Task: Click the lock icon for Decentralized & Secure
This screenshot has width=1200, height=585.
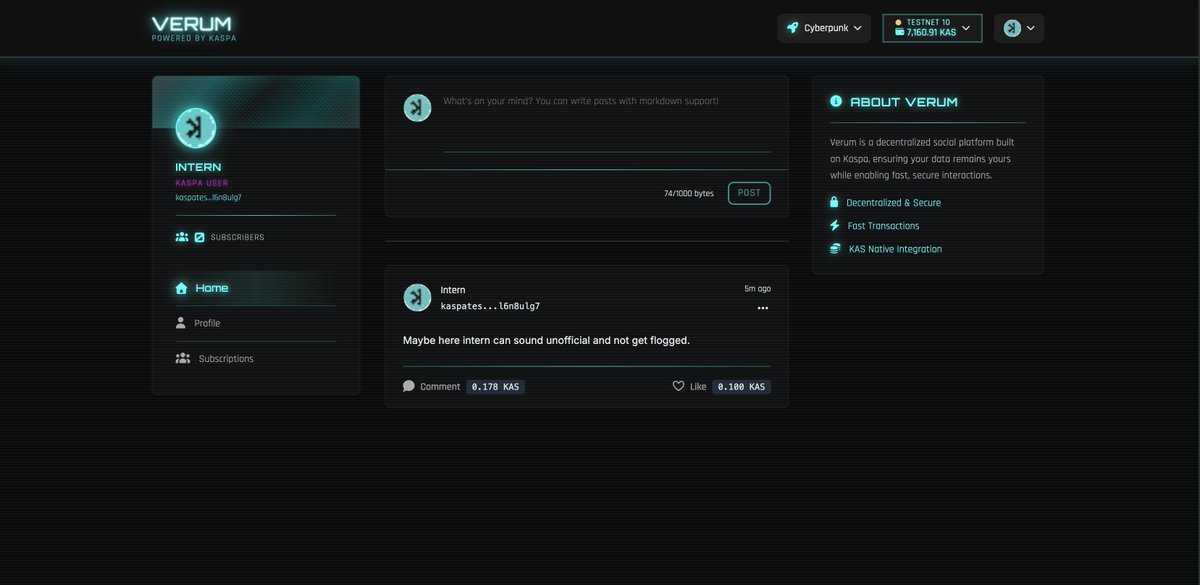Action: tap(834, 202)
